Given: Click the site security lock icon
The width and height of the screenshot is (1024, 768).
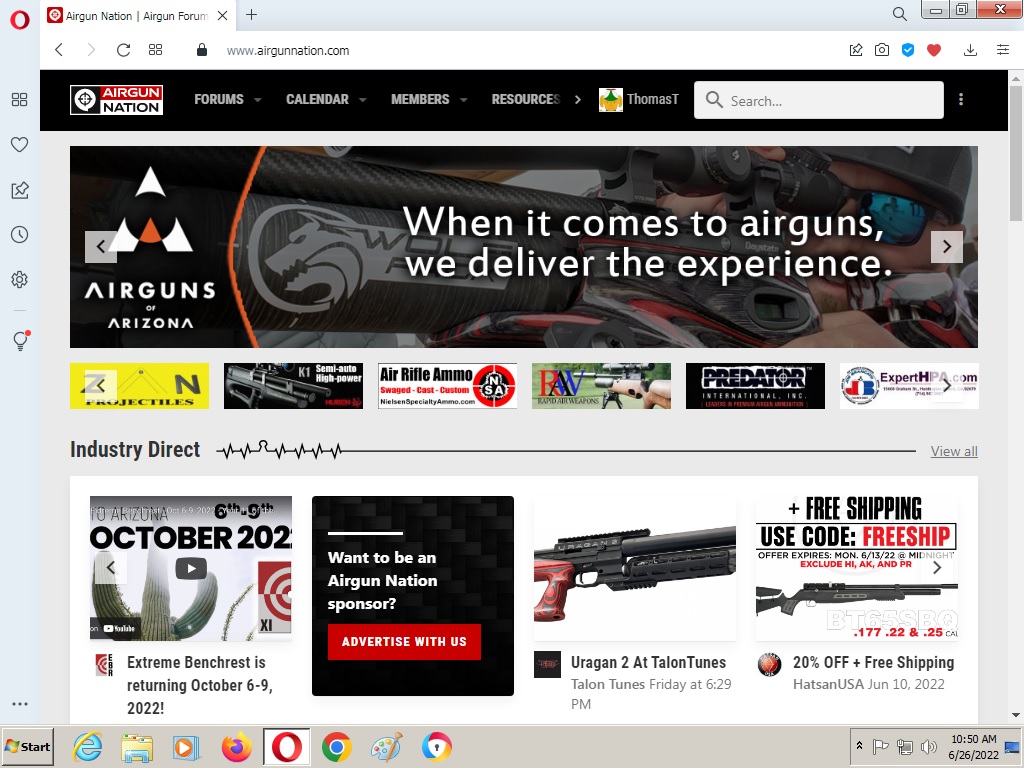Looking at the screenshot, I should [x=202, y=50].
